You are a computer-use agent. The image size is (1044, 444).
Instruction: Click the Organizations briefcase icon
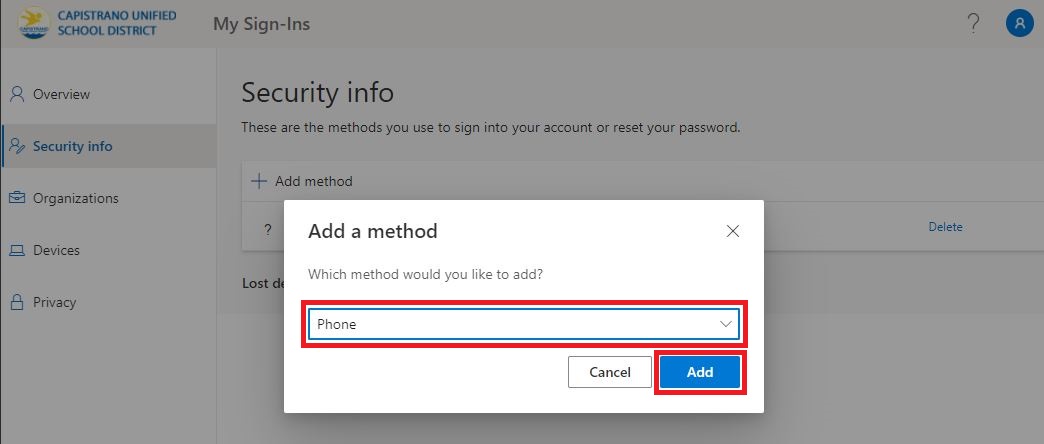[17, 198]
